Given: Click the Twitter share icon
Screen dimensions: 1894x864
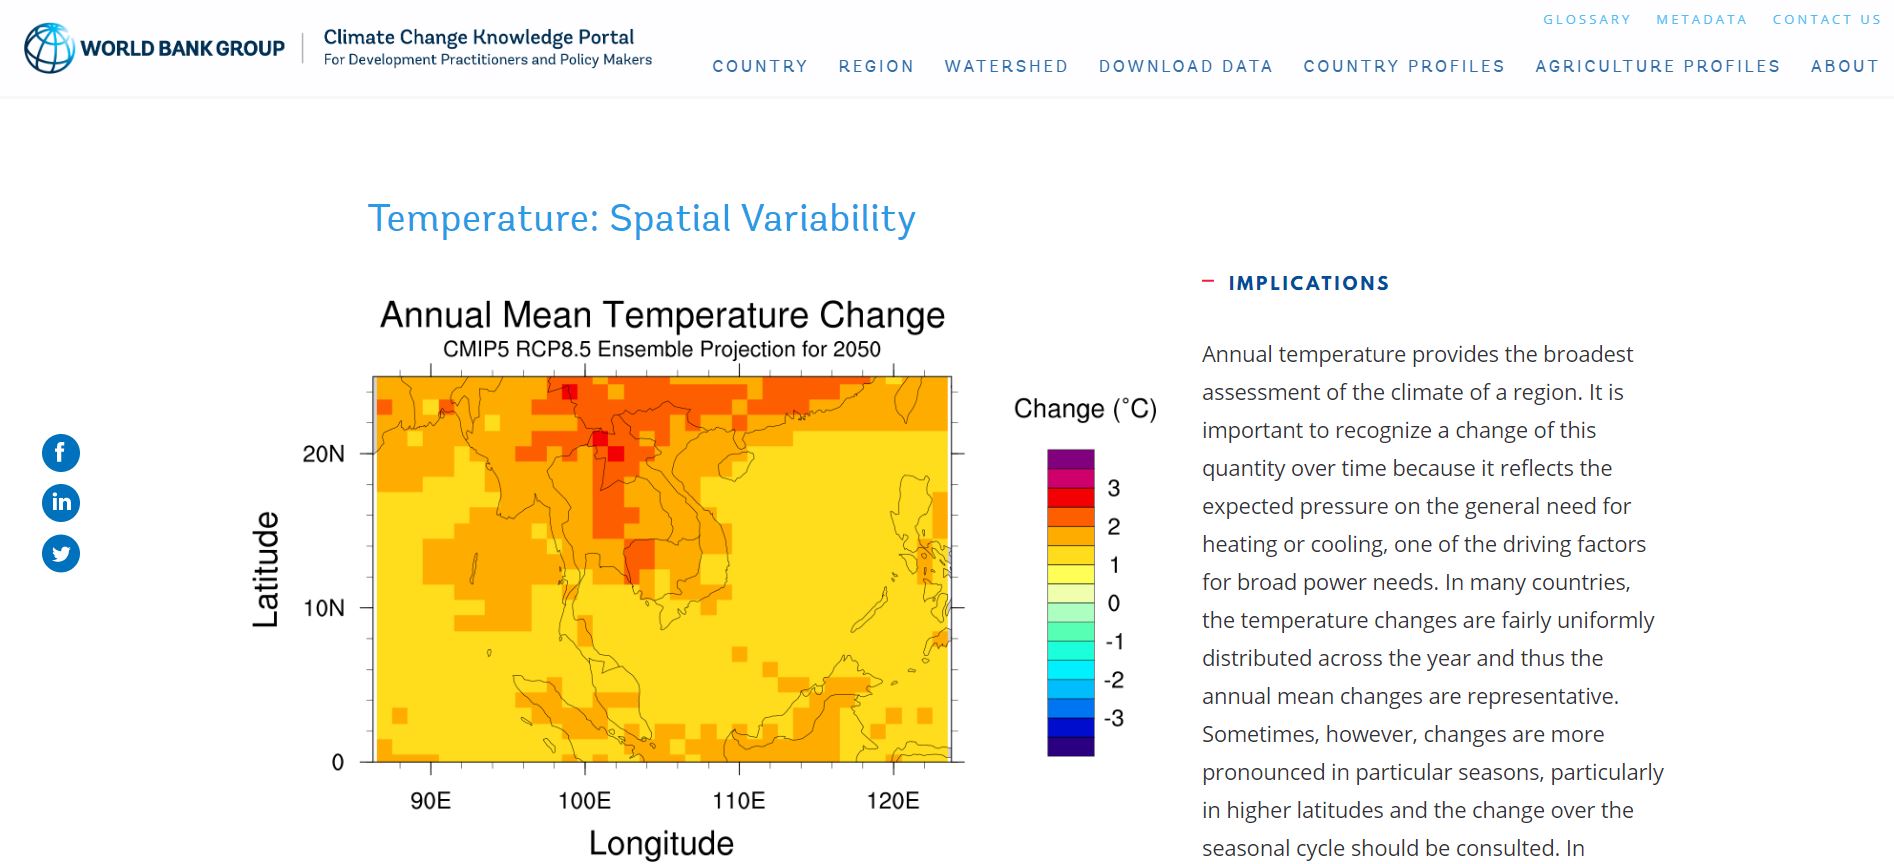Looking at the screenshot, I should click(61, 553).
